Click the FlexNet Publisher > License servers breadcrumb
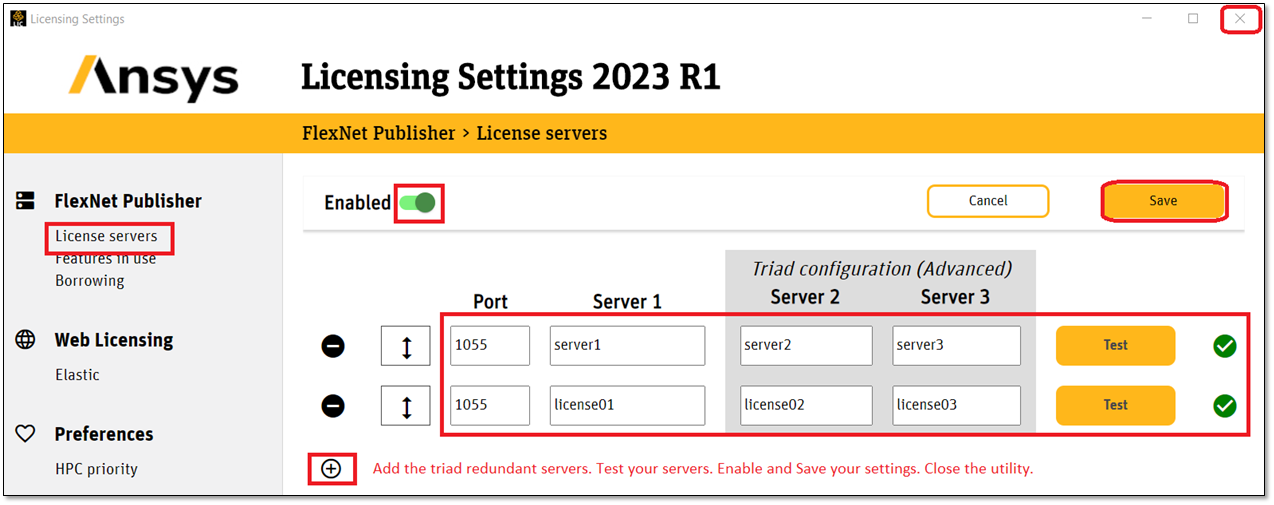The image size is (1274, 505). 454,133
